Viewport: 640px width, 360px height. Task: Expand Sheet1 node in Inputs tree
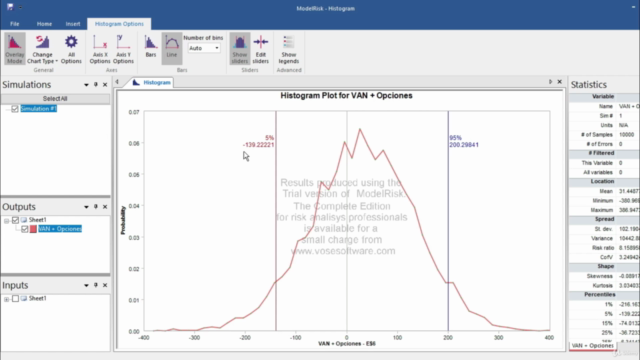pos(7,299)
